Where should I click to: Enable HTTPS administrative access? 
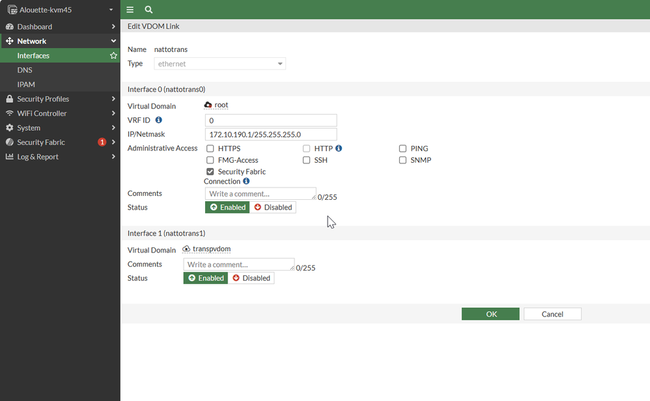(x=210, y=148)
